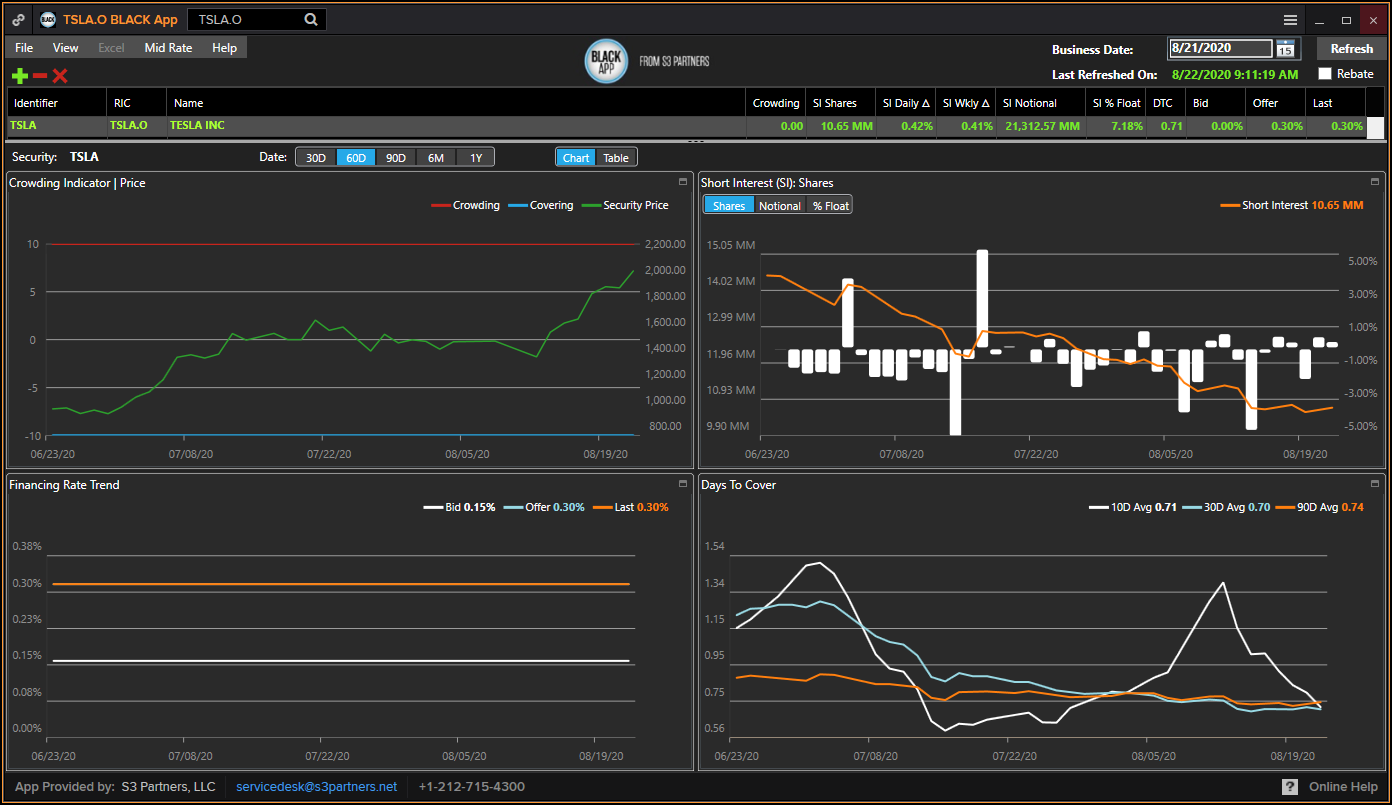Image resolution: width=1392 pixels, height=805 pixels.
Task: Sort by SI Shares column header
Action: pos(840,103)
